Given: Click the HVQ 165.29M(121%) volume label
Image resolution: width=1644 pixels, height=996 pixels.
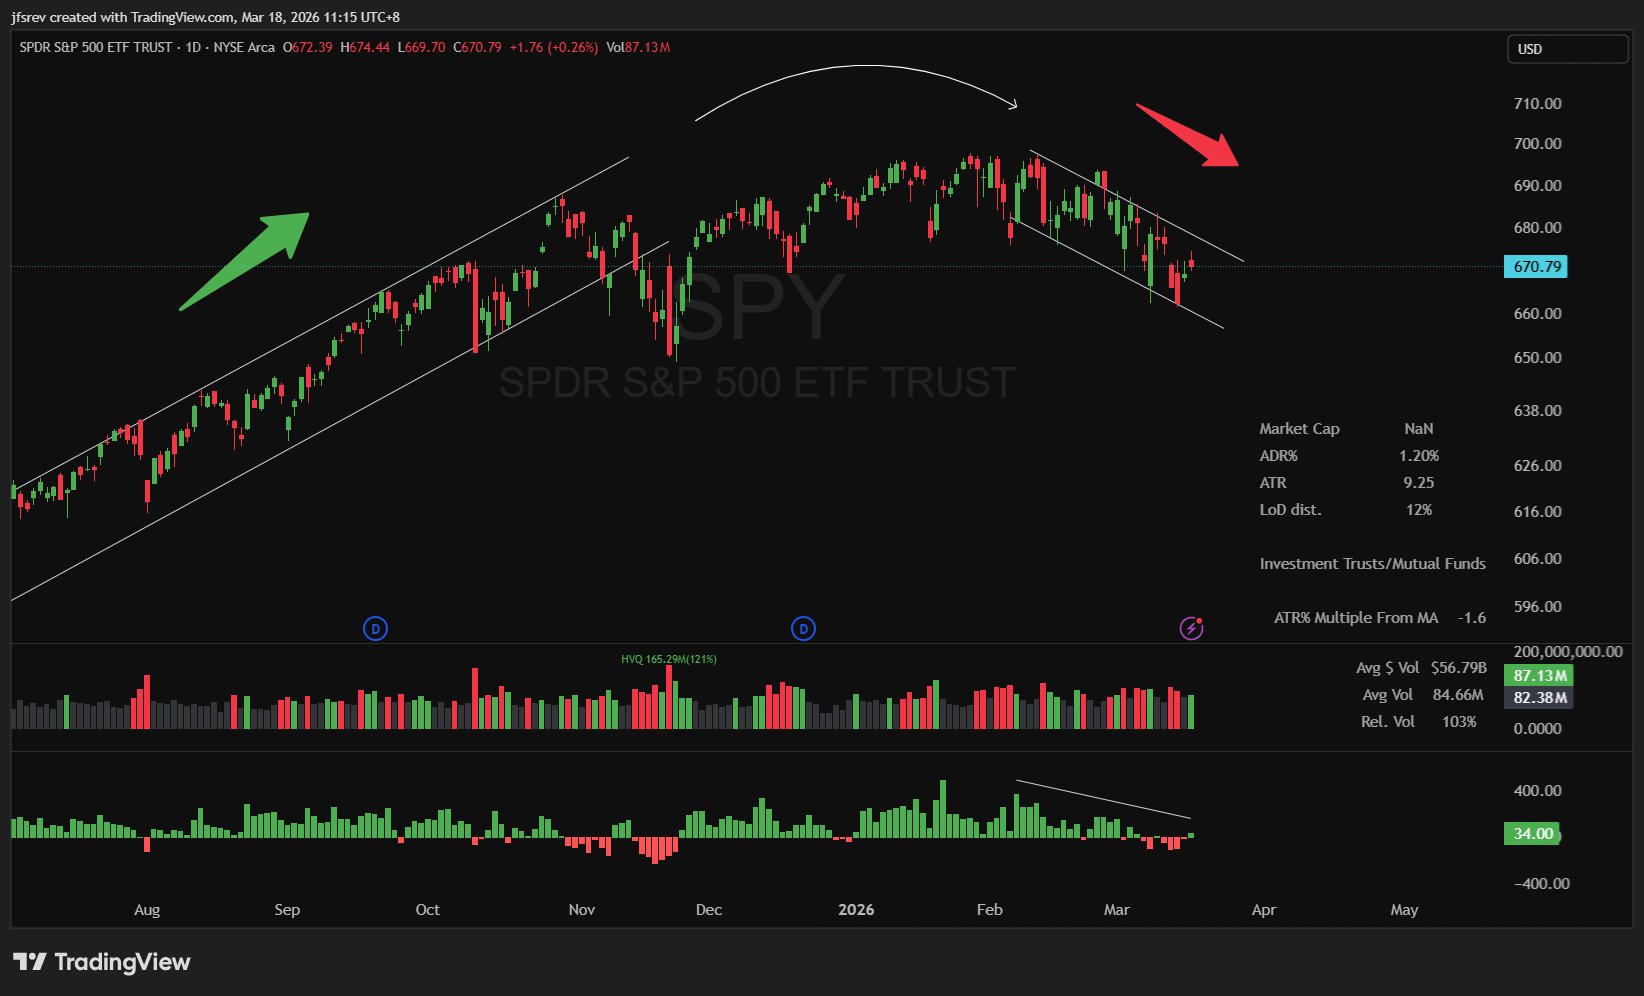Looking at the screenshot, I should [669, 659].
